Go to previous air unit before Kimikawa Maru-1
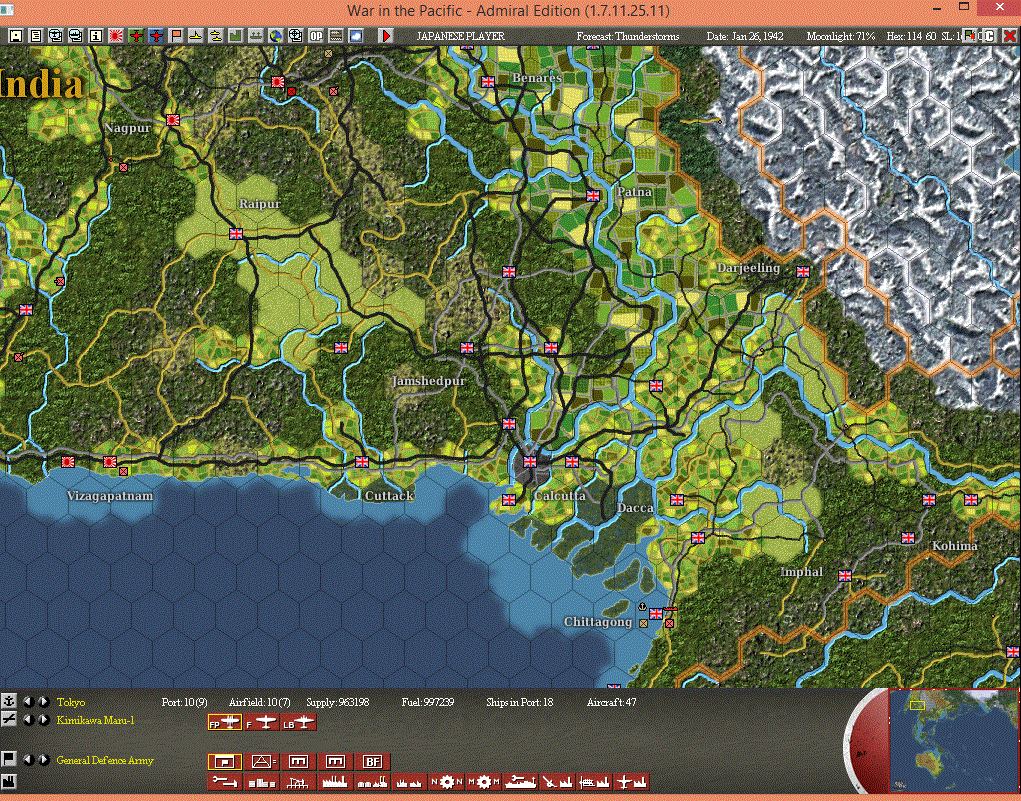Image resolution: width=1021 pixels, height=801 pixels. click(28, 720)
